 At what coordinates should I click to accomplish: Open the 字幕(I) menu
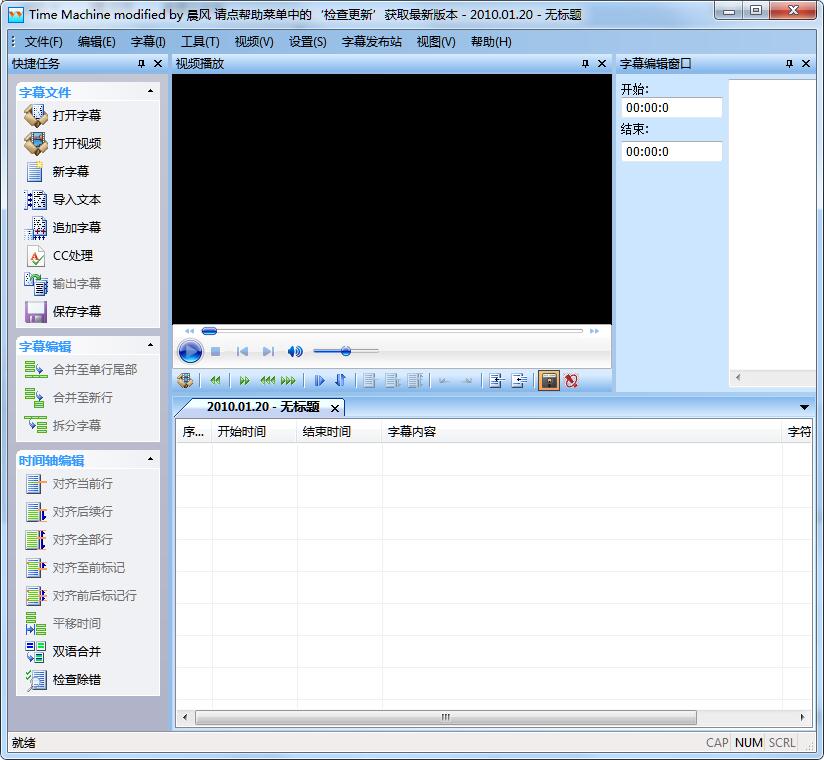[x=148, y=41]
